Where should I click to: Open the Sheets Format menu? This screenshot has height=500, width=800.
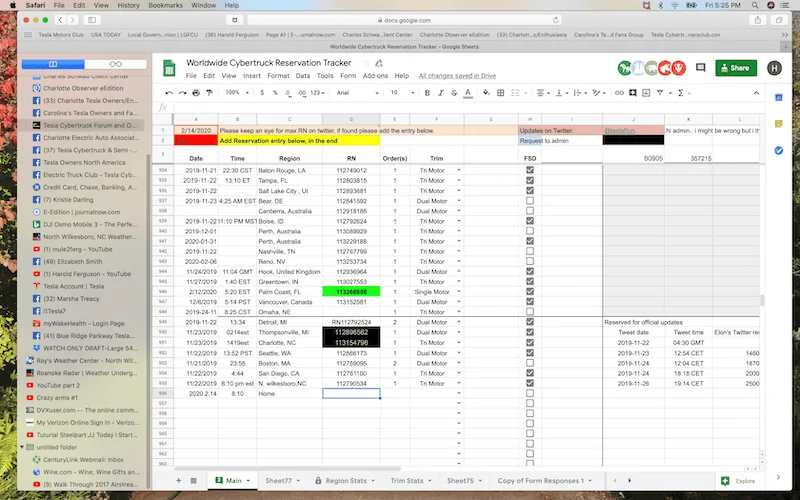278,76
